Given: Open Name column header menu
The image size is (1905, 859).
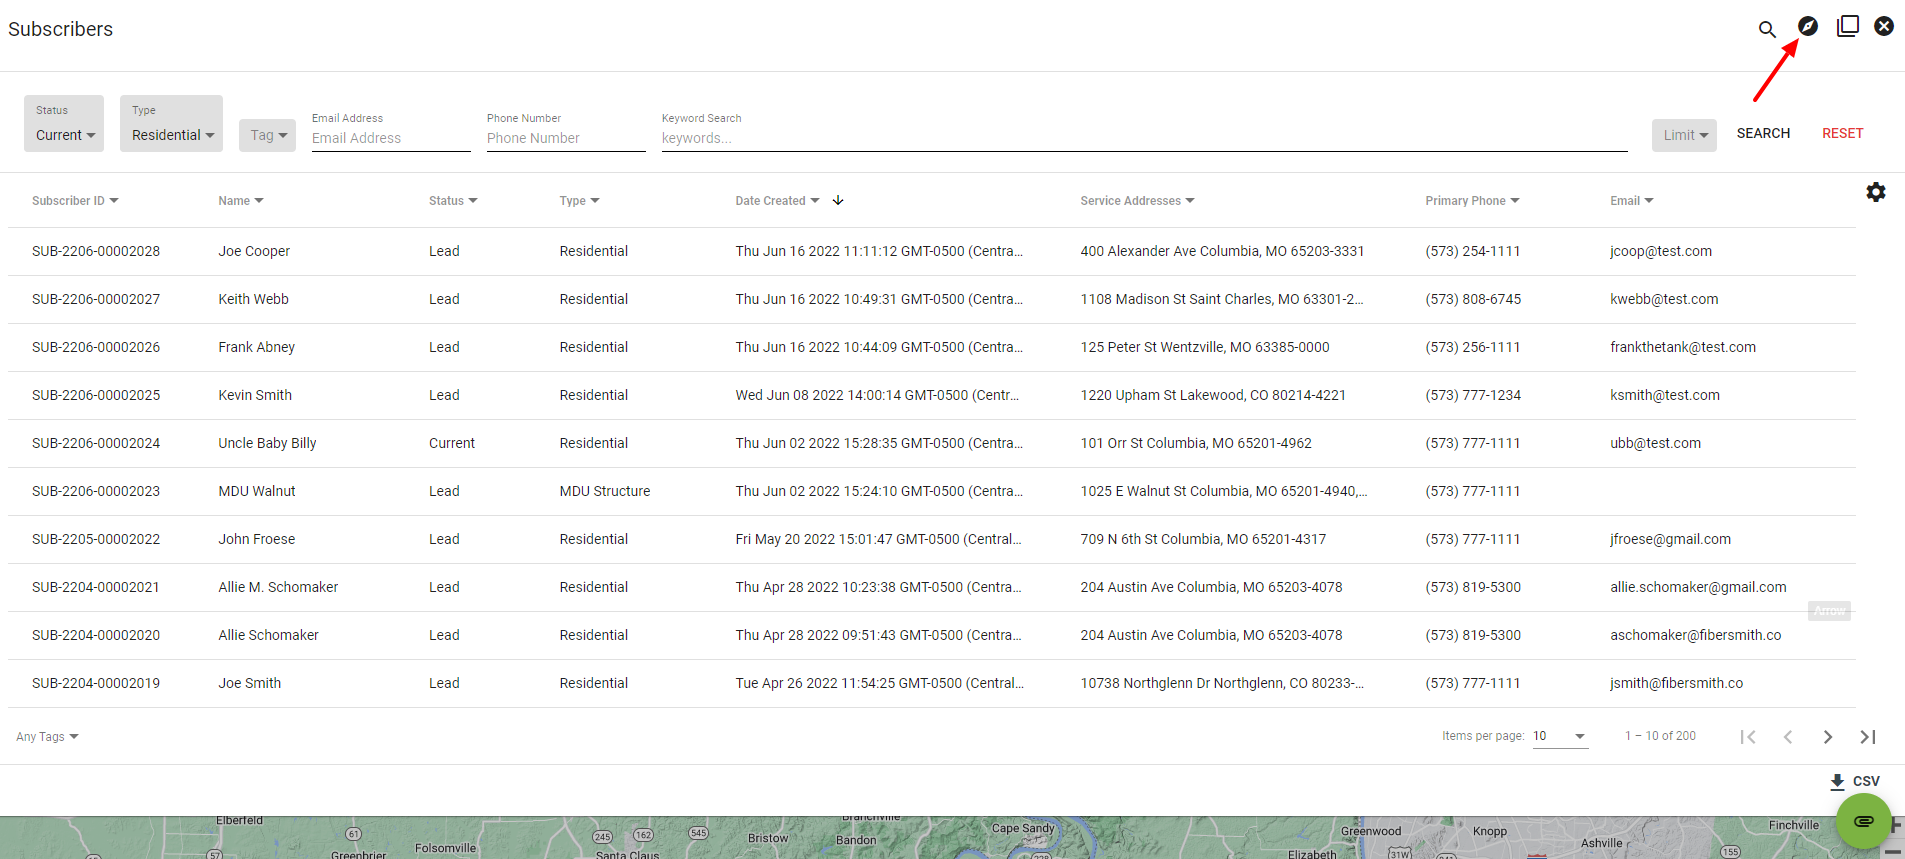Looking at the screenshot, I should 241,201.
